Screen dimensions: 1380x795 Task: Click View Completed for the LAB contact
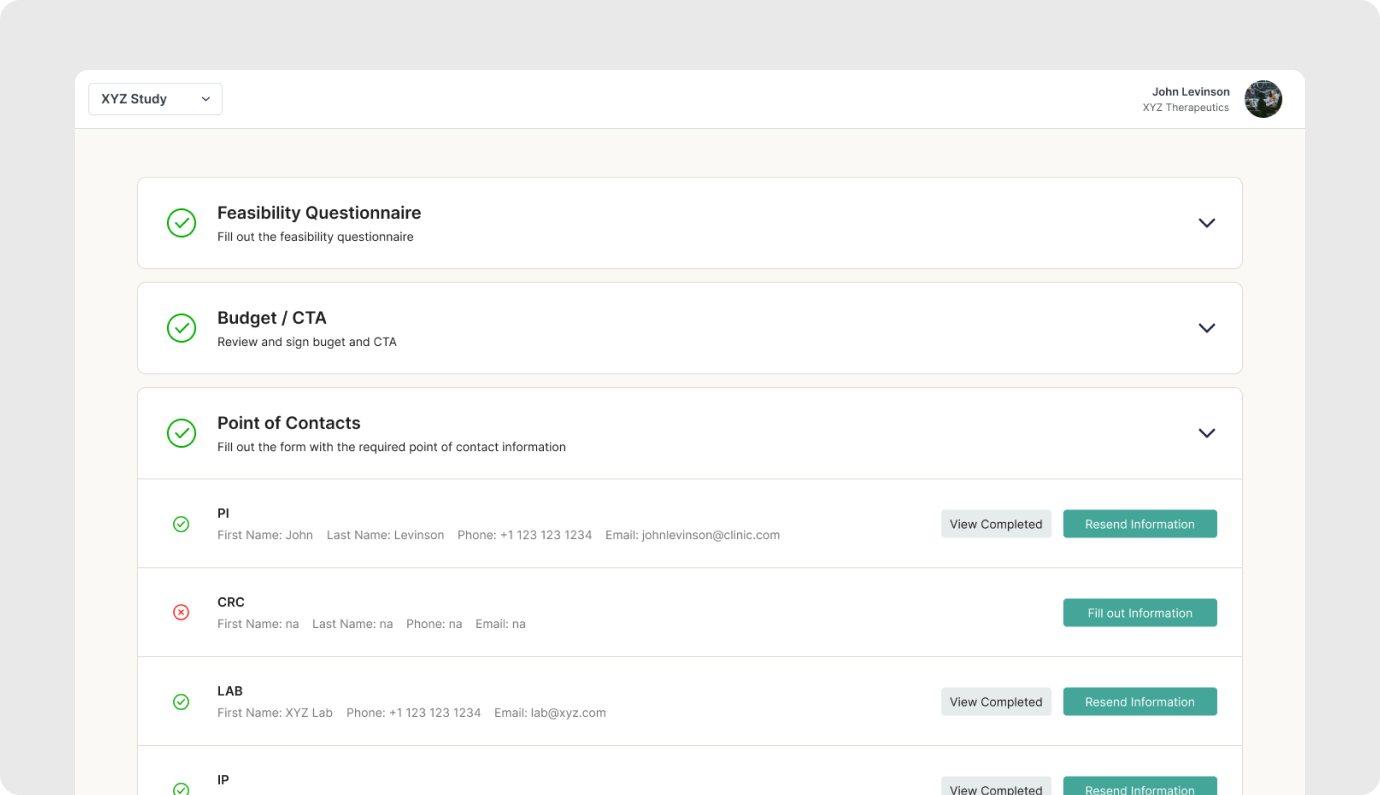click(995, 702)
